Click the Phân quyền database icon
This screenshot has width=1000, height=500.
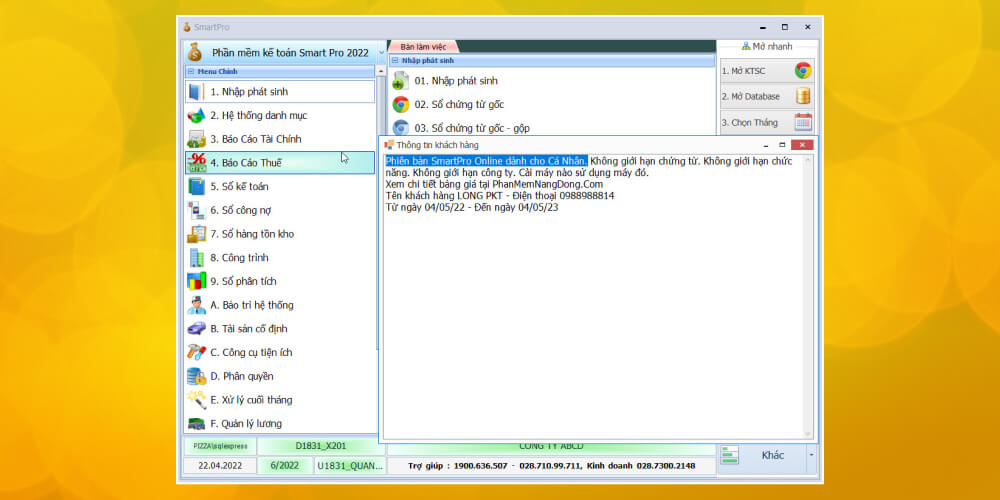coord(196,376)
